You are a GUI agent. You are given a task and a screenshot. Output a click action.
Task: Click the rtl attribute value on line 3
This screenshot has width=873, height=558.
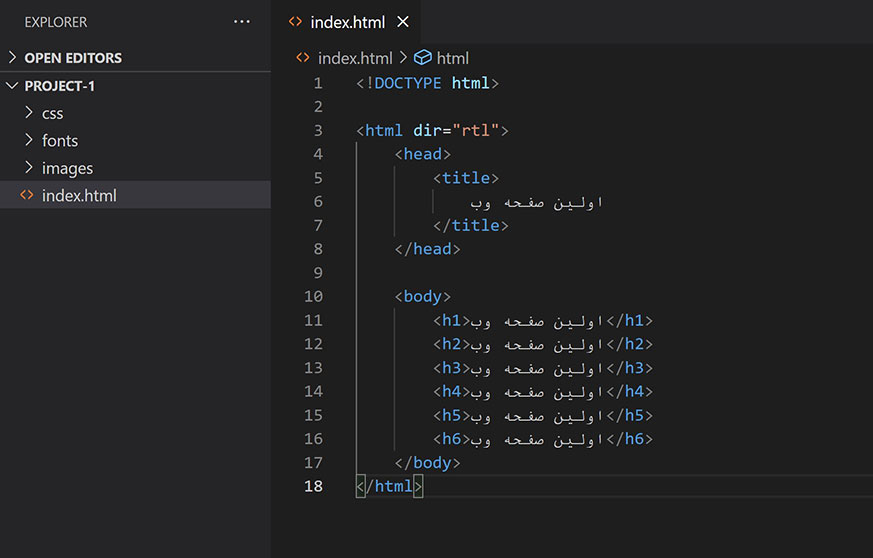[x=476, y=130]
